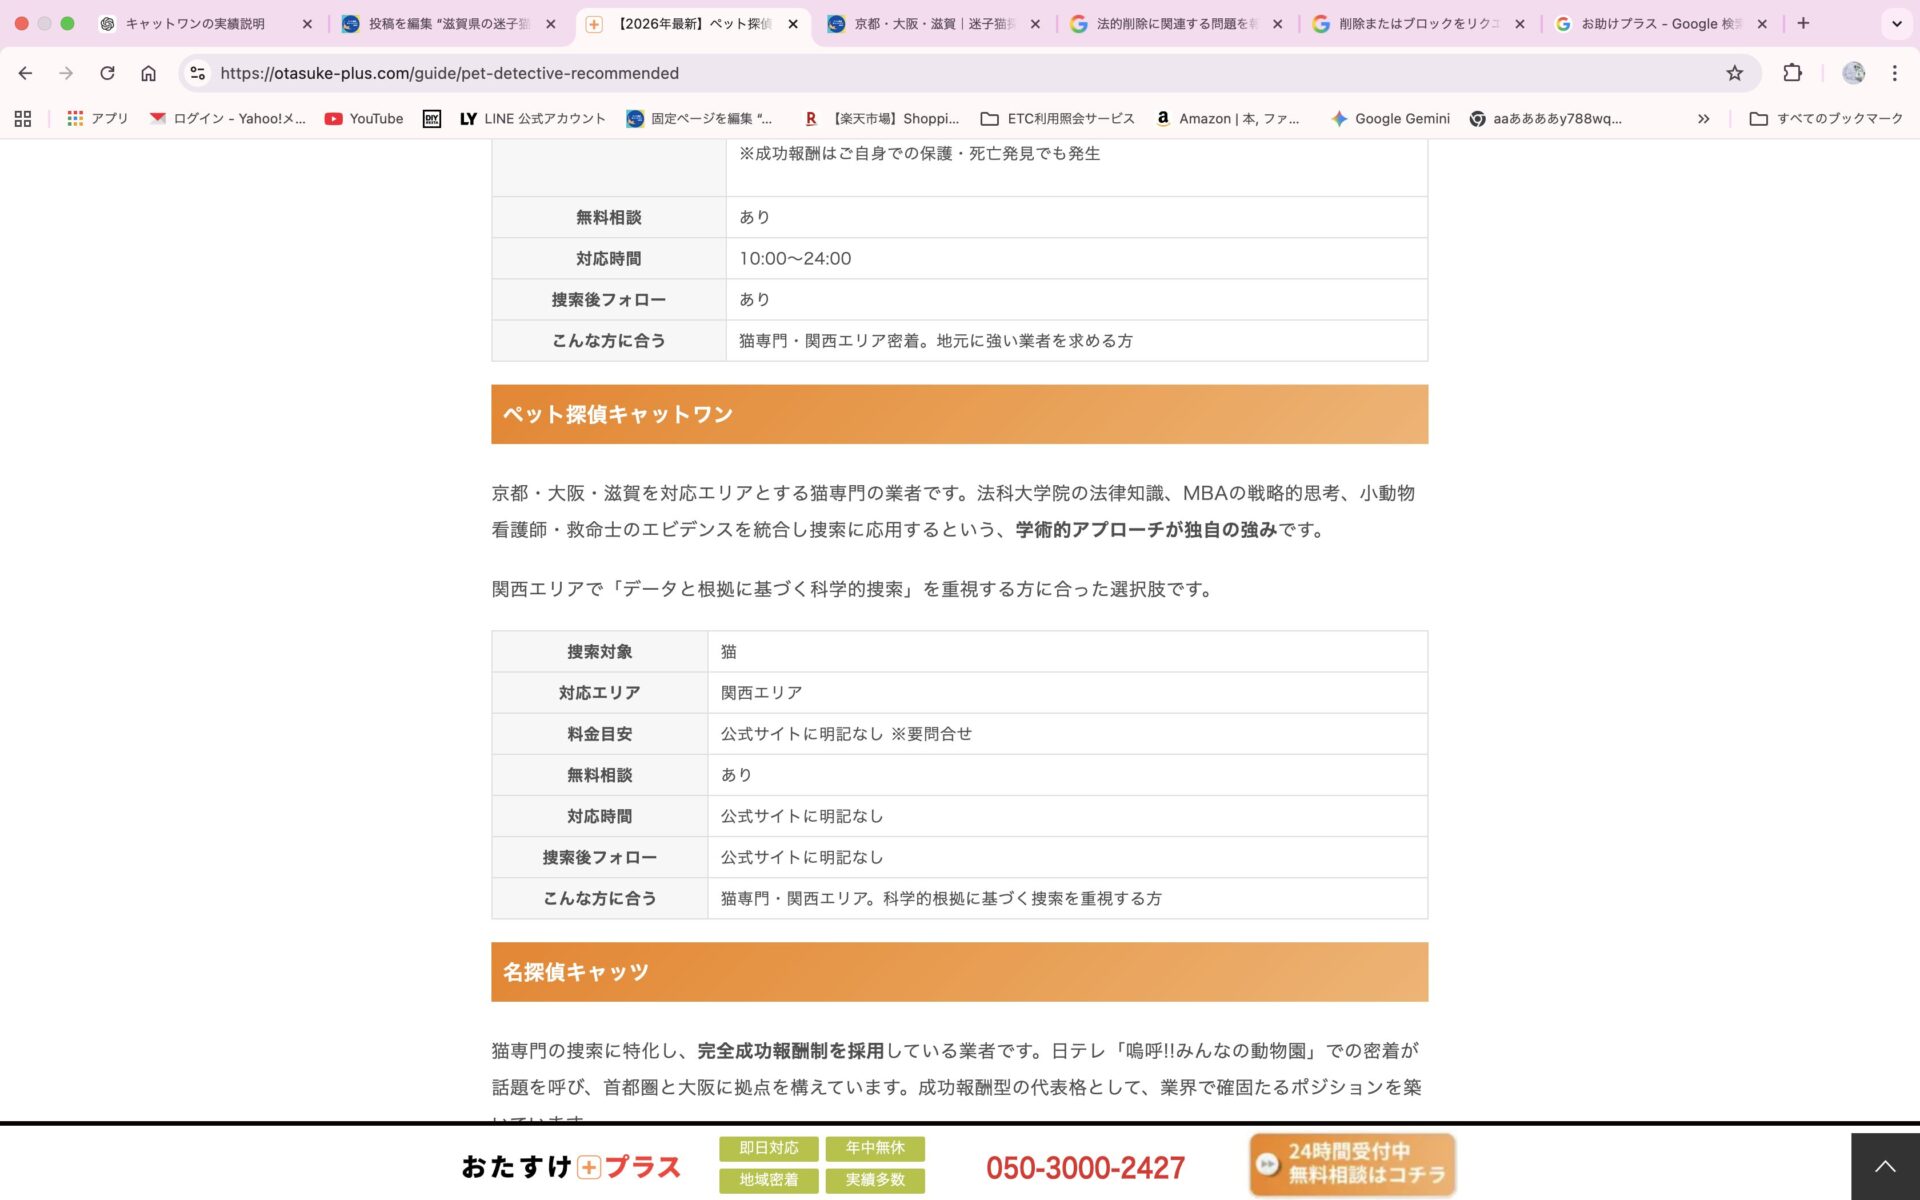Open the Chrome extensions puzzle icon
This screenshot has width=1920, height=1200.
1791,73
